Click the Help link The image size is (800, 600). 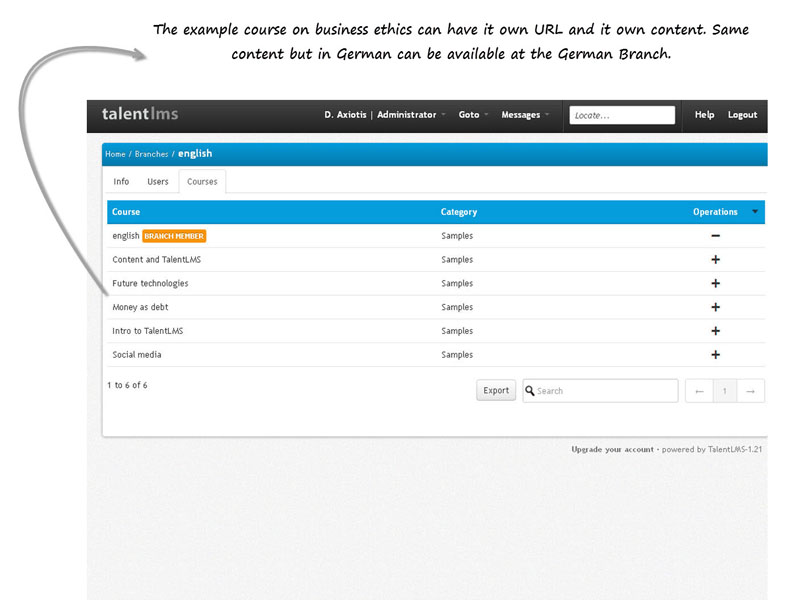click(704, 115)
